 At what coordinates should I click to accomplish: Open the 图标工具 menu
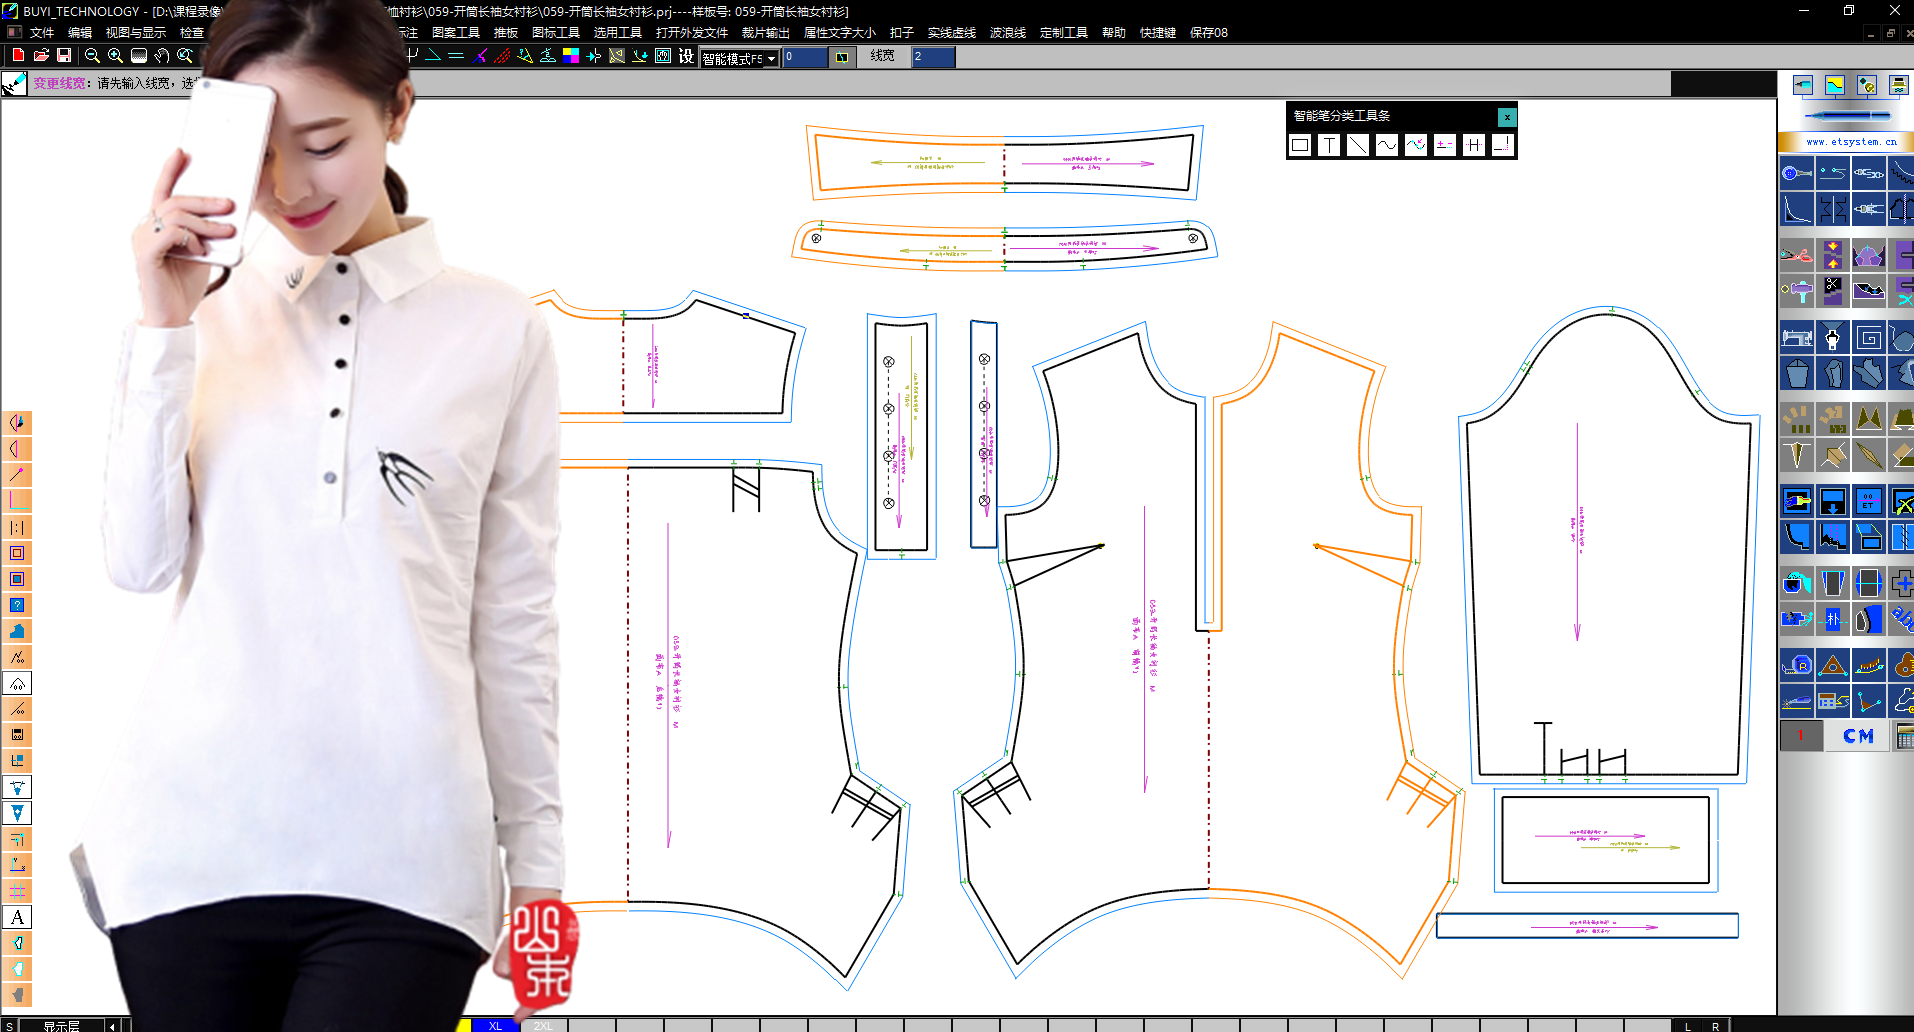556,32
